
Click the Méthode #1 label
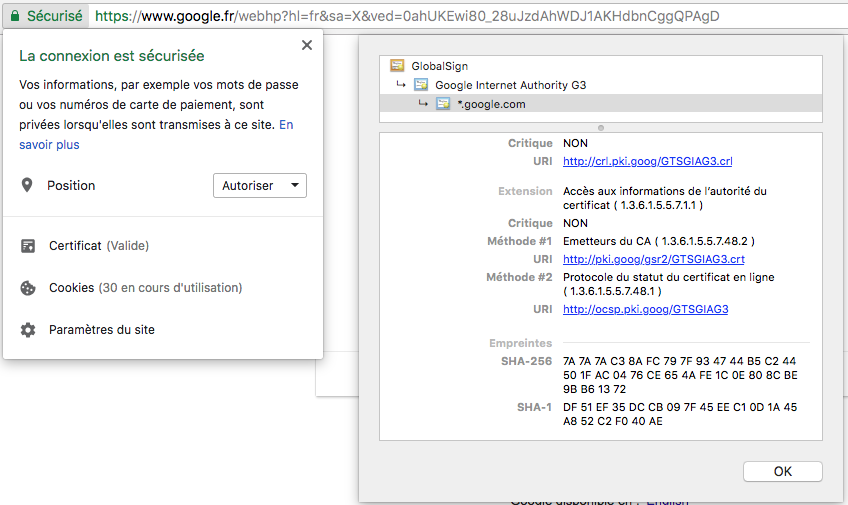pos(519,241)
